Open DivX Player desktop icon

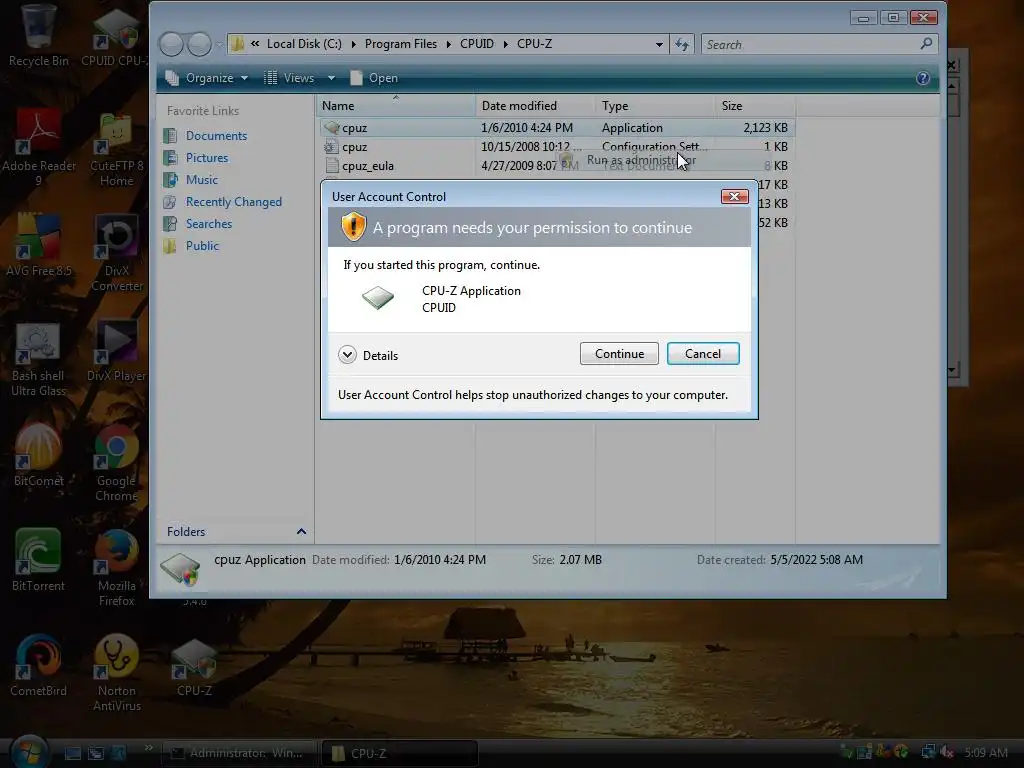pyautogui.click(x=116, y=351)
